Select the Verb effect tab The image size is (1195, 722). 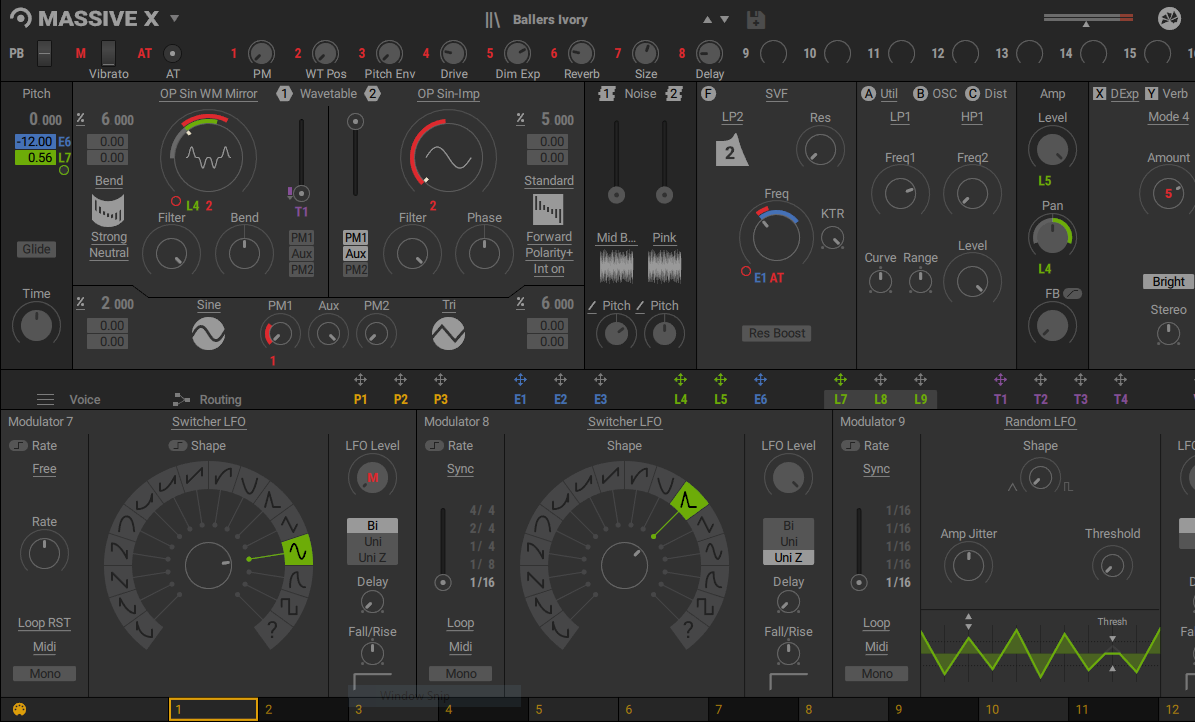click(1174, 94)
